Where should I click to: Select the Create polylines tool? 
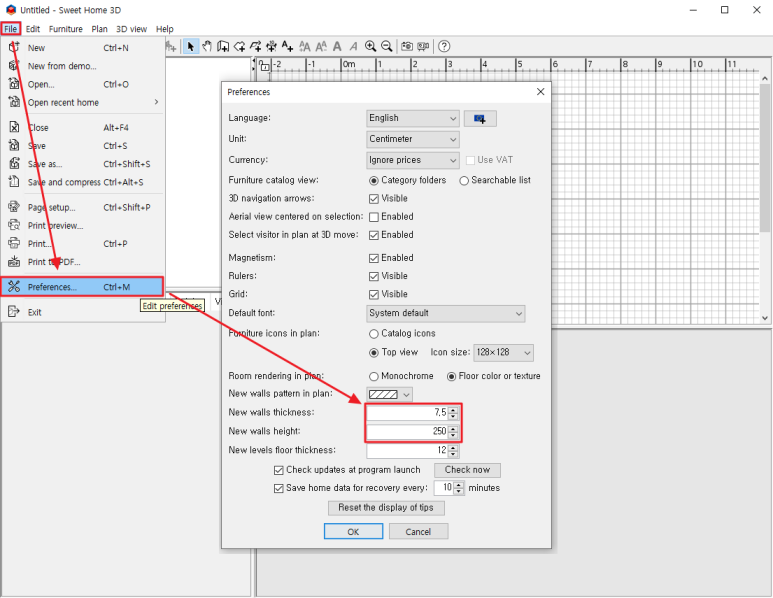coord(255,46)
